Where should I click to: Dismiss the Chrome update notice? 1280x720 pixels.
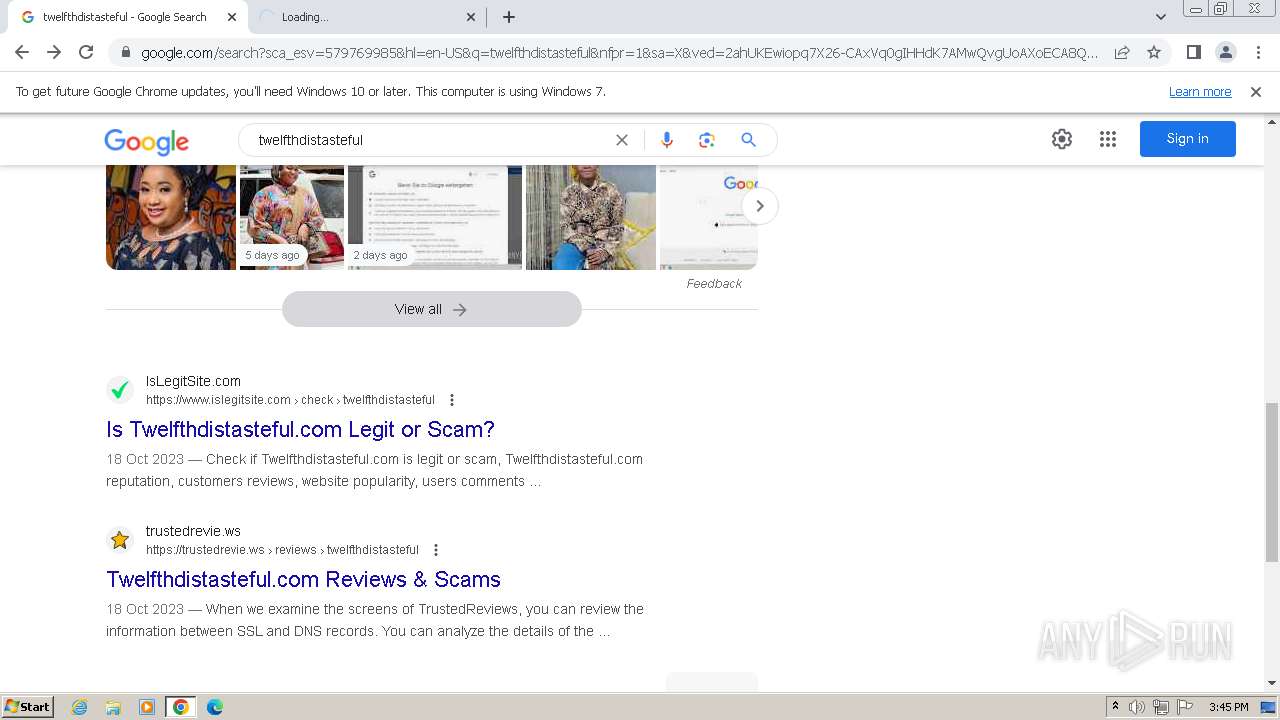tap(1255, 92)
